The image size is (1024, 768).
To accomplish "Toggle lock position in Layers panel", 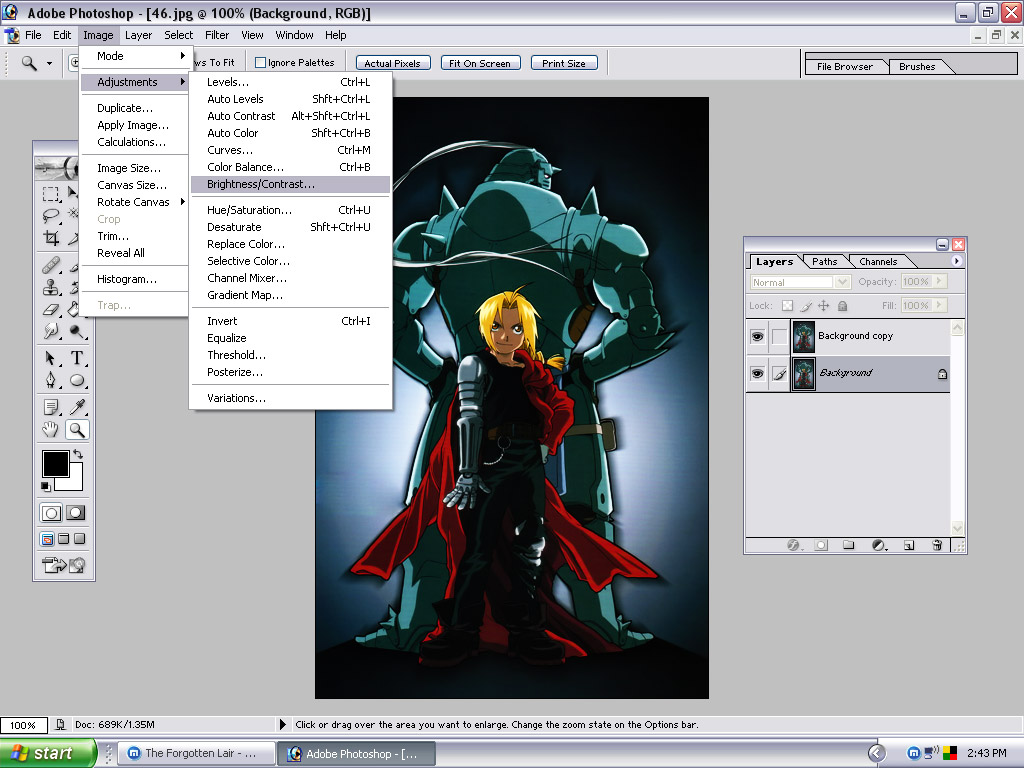I will (824, 306).
